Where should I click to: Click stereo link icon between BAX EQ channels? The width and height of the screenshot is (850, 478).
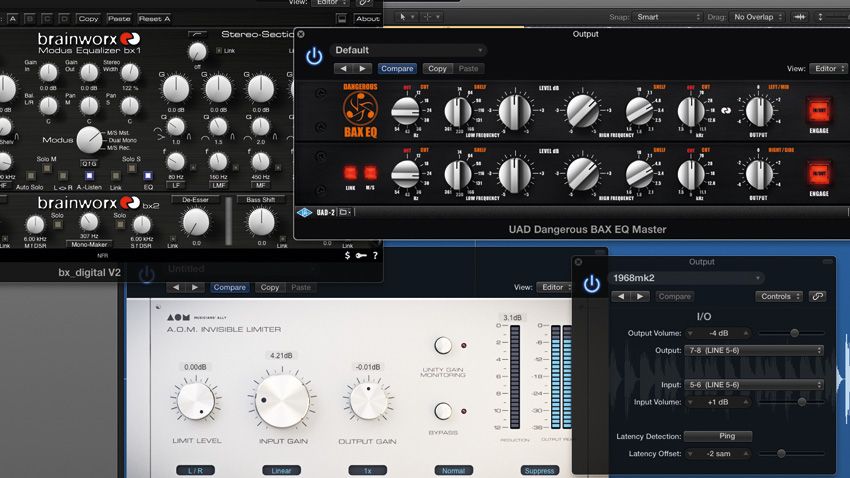pos(726,111)
